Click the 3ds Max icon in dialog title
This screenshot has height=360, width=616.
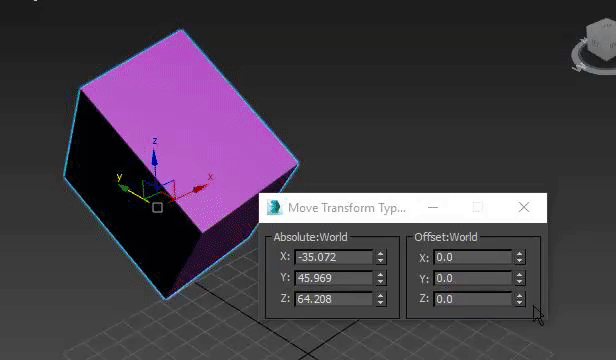pyautogui.click(x=274, y=207)
